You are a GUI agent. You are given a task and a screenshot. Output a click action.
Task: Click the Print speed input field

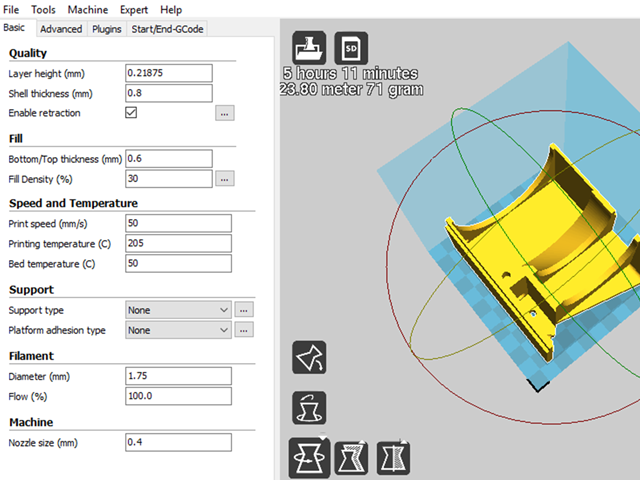tap(178, 223)
